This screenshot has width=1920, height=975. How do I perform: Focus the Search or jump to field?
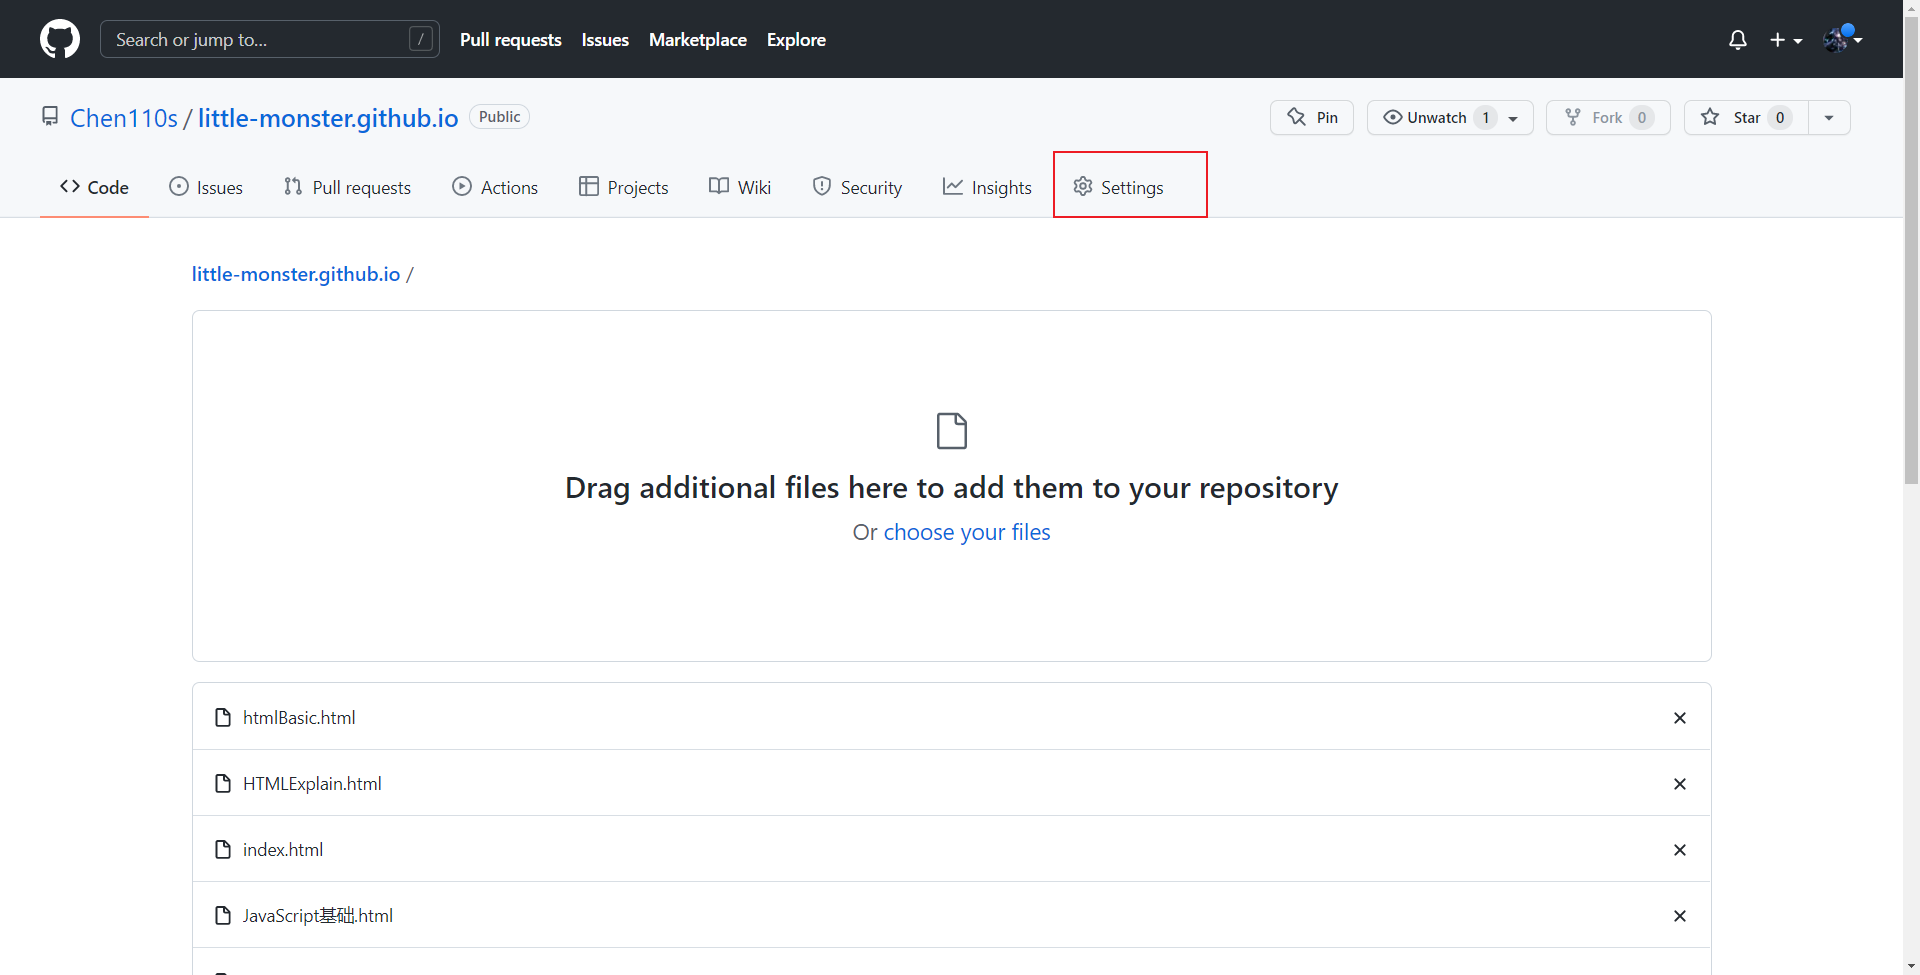[x=270, y=39]
